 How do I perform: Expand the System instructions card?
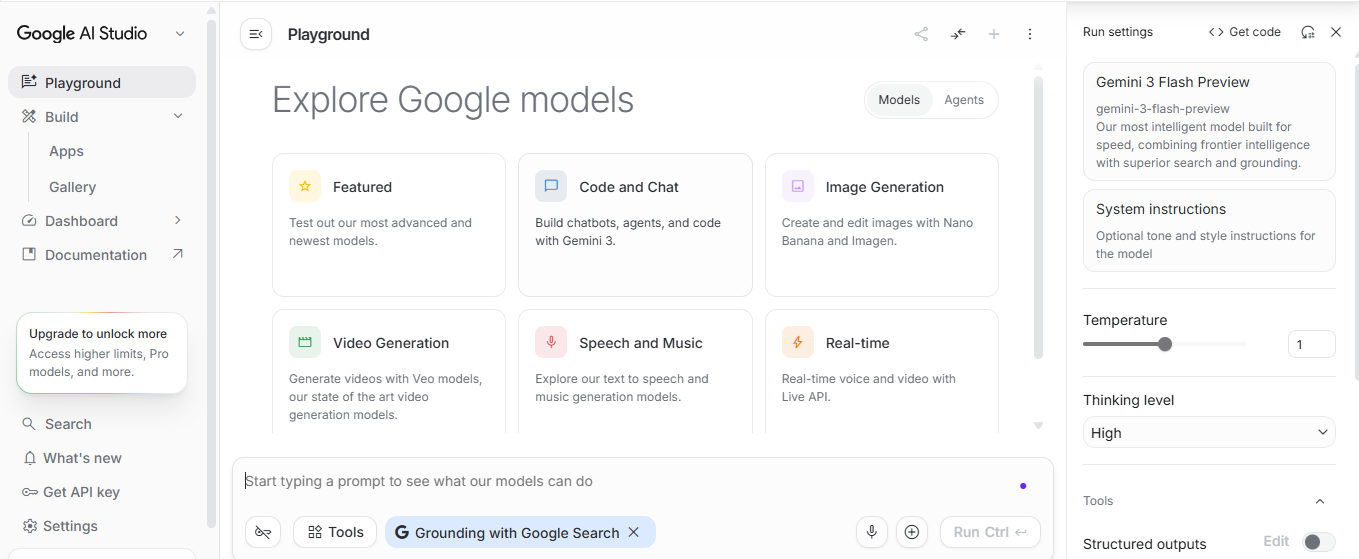point(1209,230)
